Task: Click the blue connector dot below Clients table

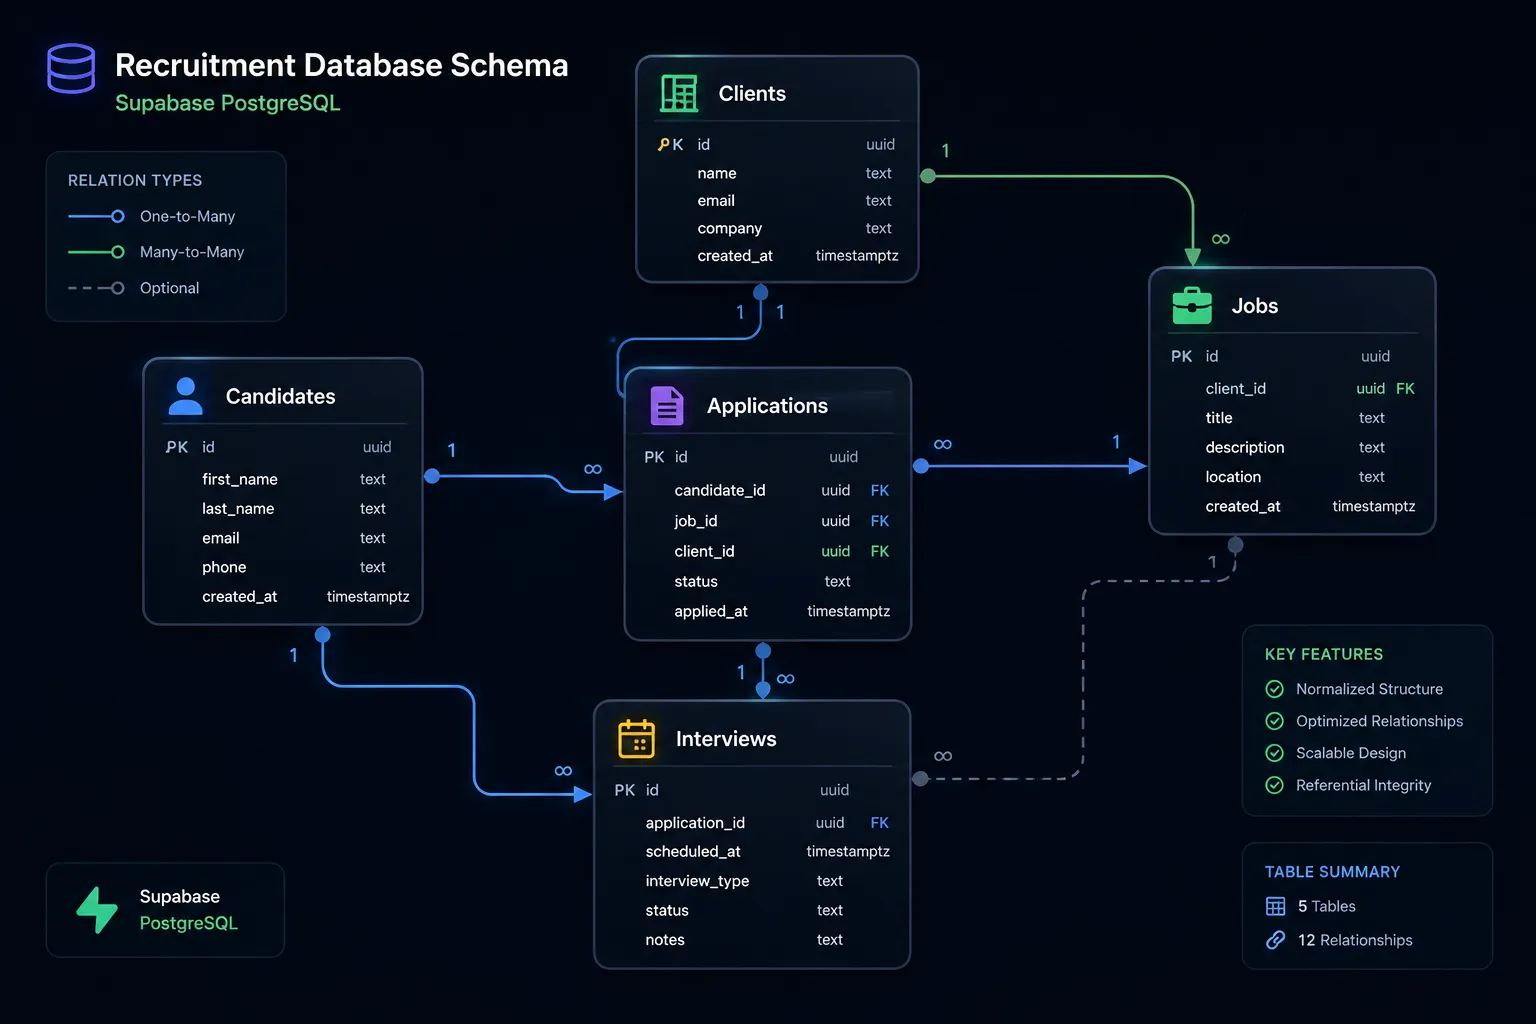Action: (x=761, y=292)
